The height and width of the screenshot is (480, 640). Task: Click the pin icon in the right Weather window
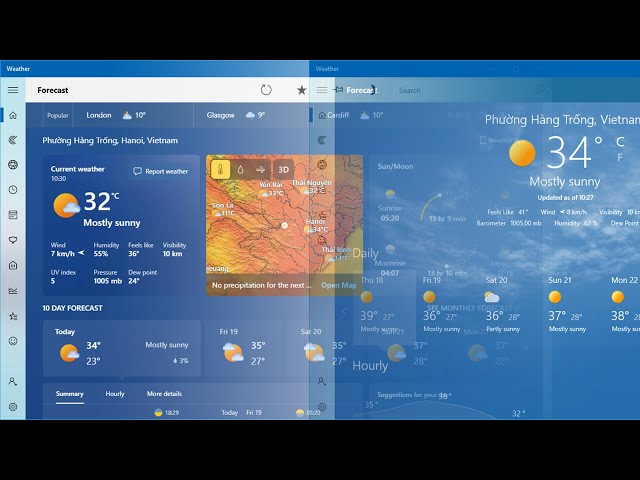click(x=338, y=90)
